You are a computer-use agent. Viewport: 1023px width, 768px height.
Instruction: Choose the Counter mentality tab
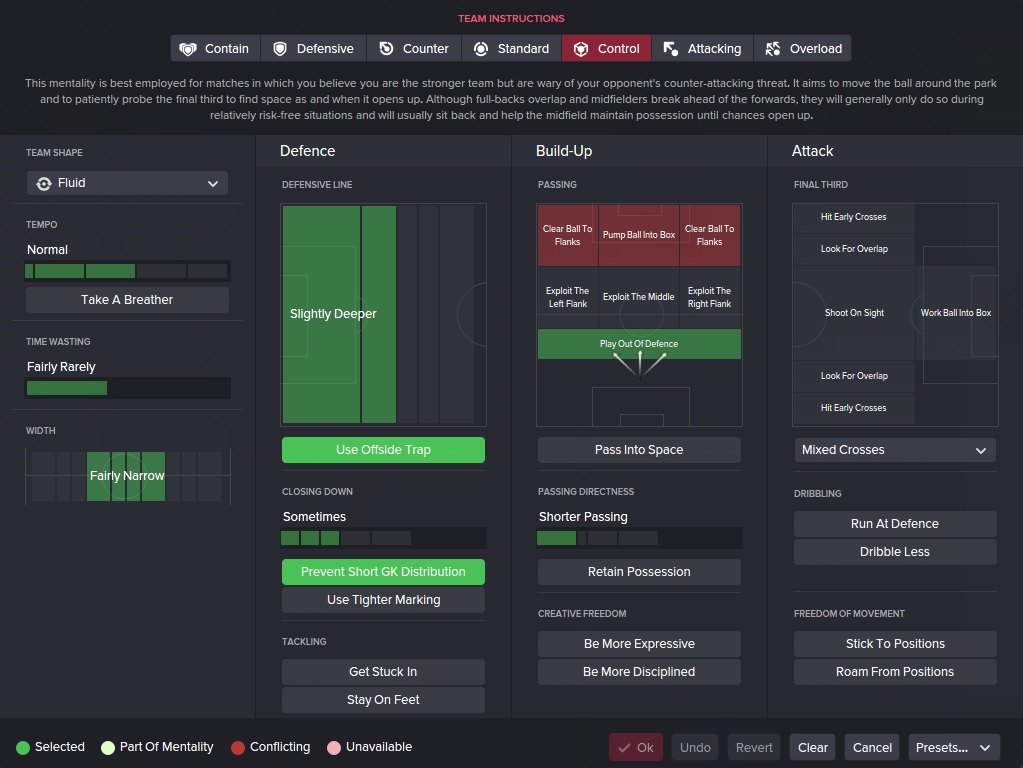tap(414, 48)
